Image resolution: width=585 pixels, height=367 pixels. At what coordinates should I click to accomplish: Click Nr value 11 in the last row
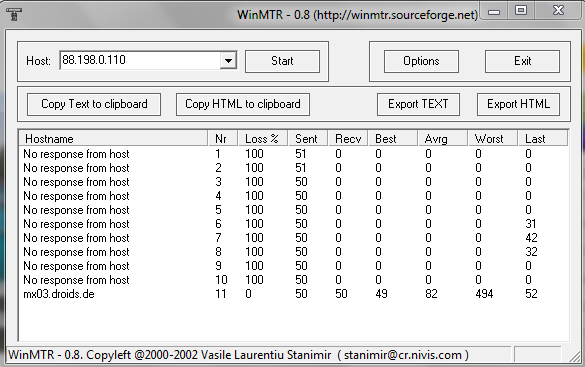click(x=221, y=294)
